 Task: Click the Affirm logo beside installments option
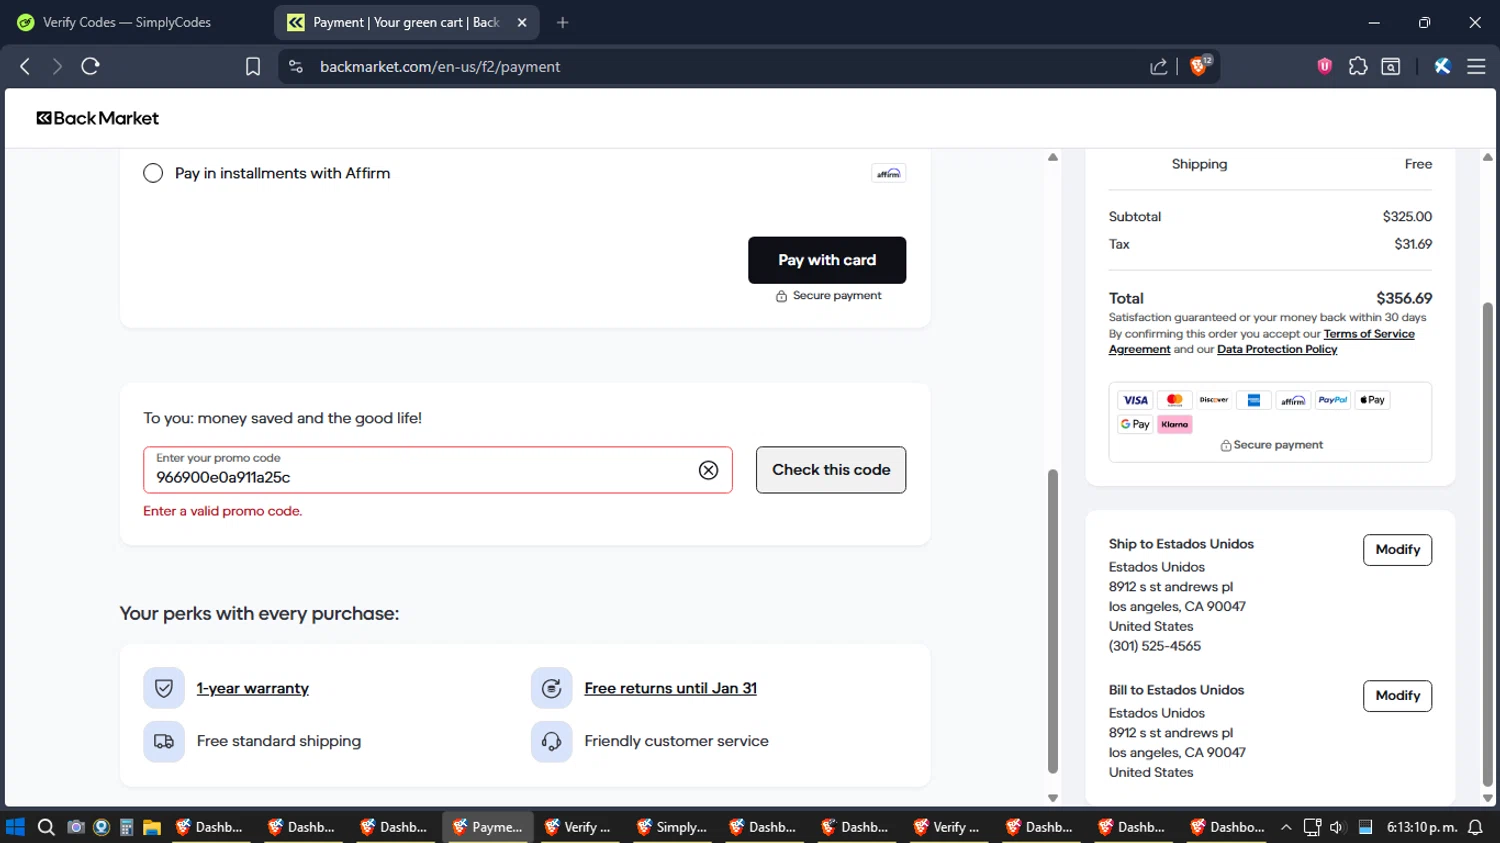(x=889, y=173)
